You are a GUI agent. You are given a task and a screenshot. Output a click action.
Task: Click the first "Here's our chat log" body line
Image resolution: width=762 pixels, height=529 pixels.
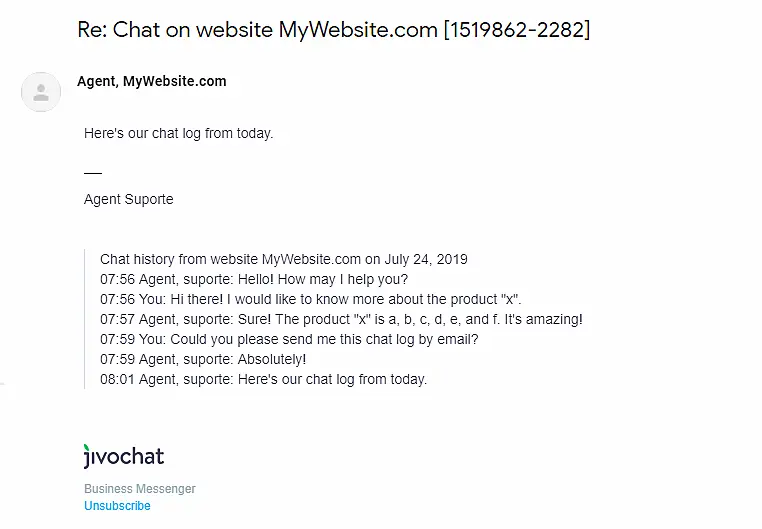[x=178, y=133]
